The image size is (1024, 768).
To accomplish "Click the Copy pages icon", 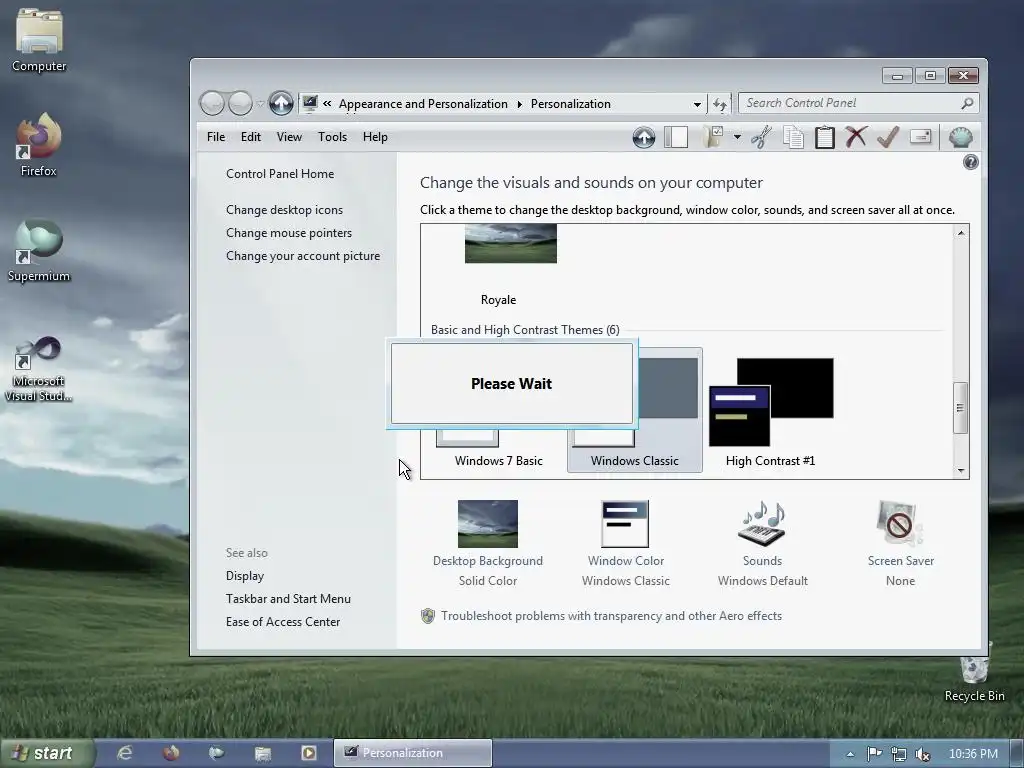I will [x=793, y=137].
